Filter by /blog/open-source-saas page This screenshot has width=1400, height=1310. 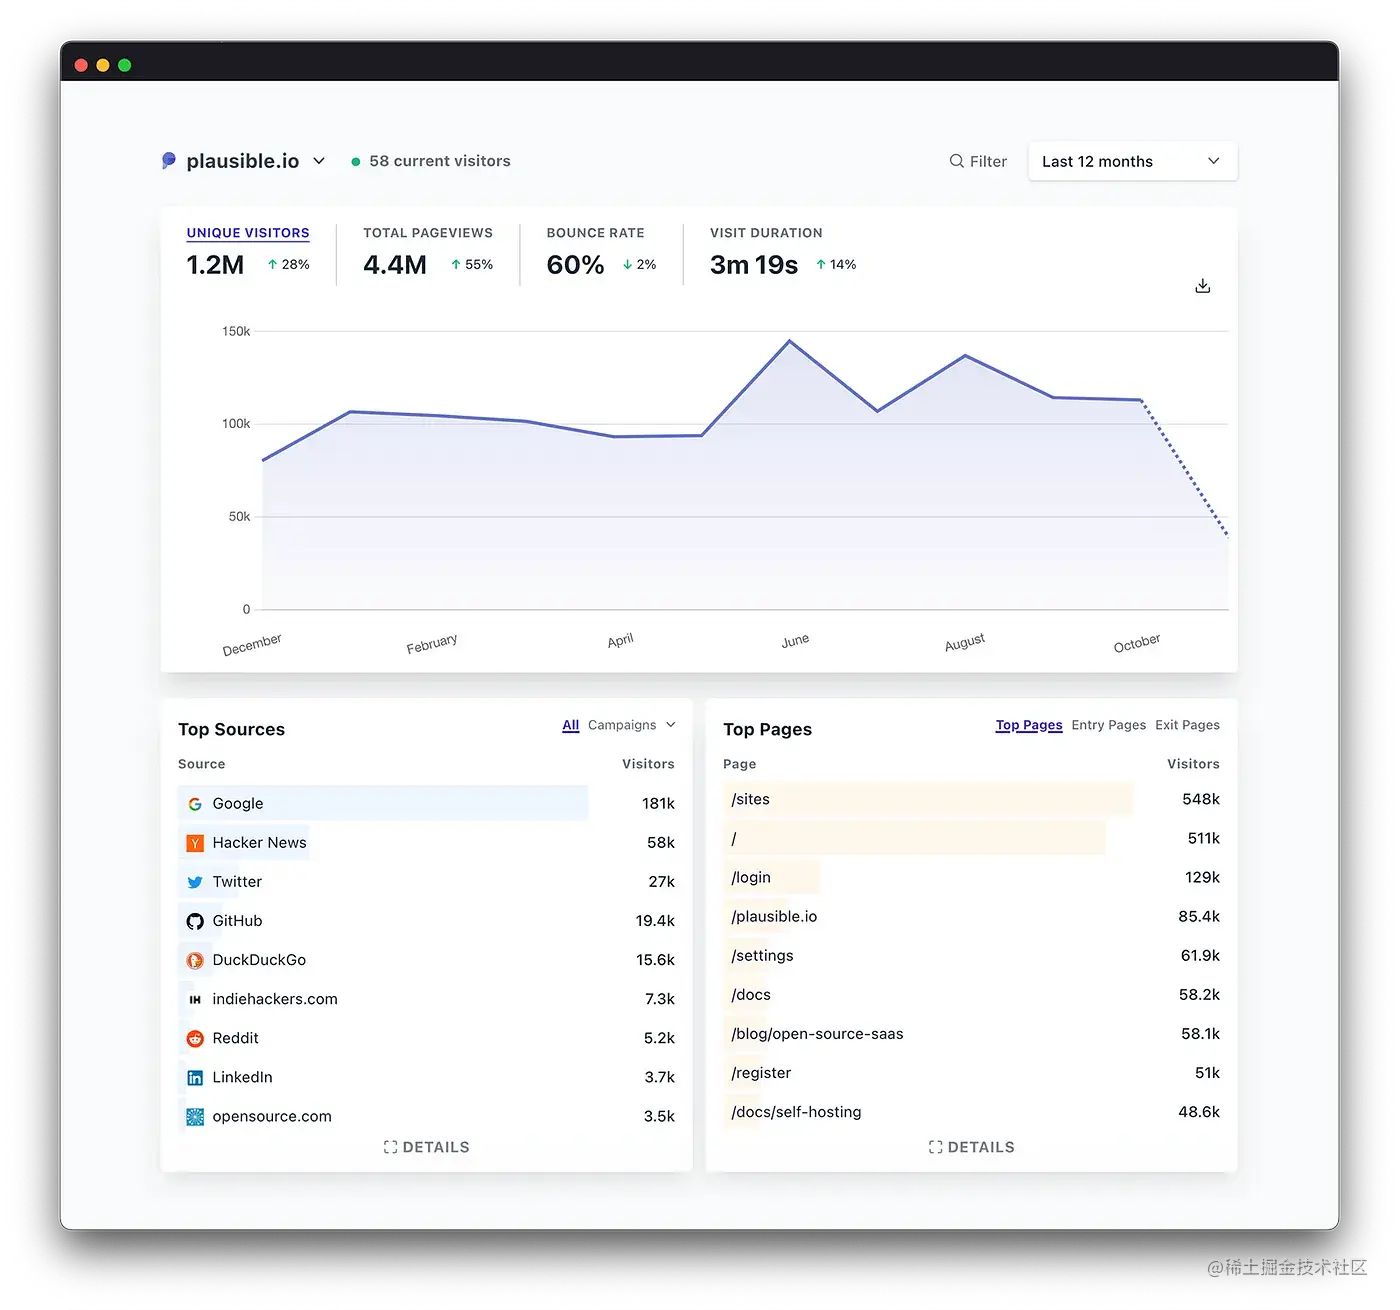pyautogui.click(x=817, y=1033)
